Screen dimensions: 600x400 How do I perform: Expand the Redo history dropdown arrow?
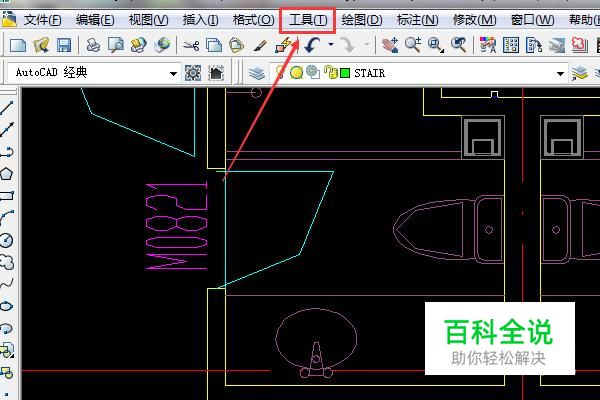coord(367,45)
